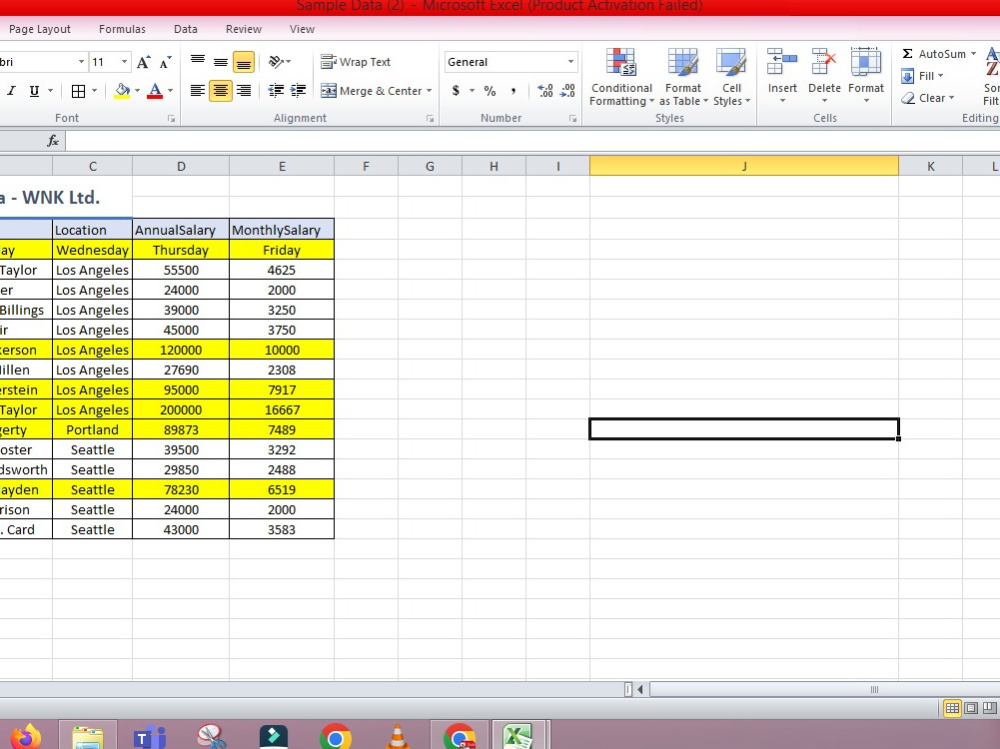Open VLC media player from the taskbar
Image resolution: width=1000 pixels, height=749 pixels.
pos(397,737)
